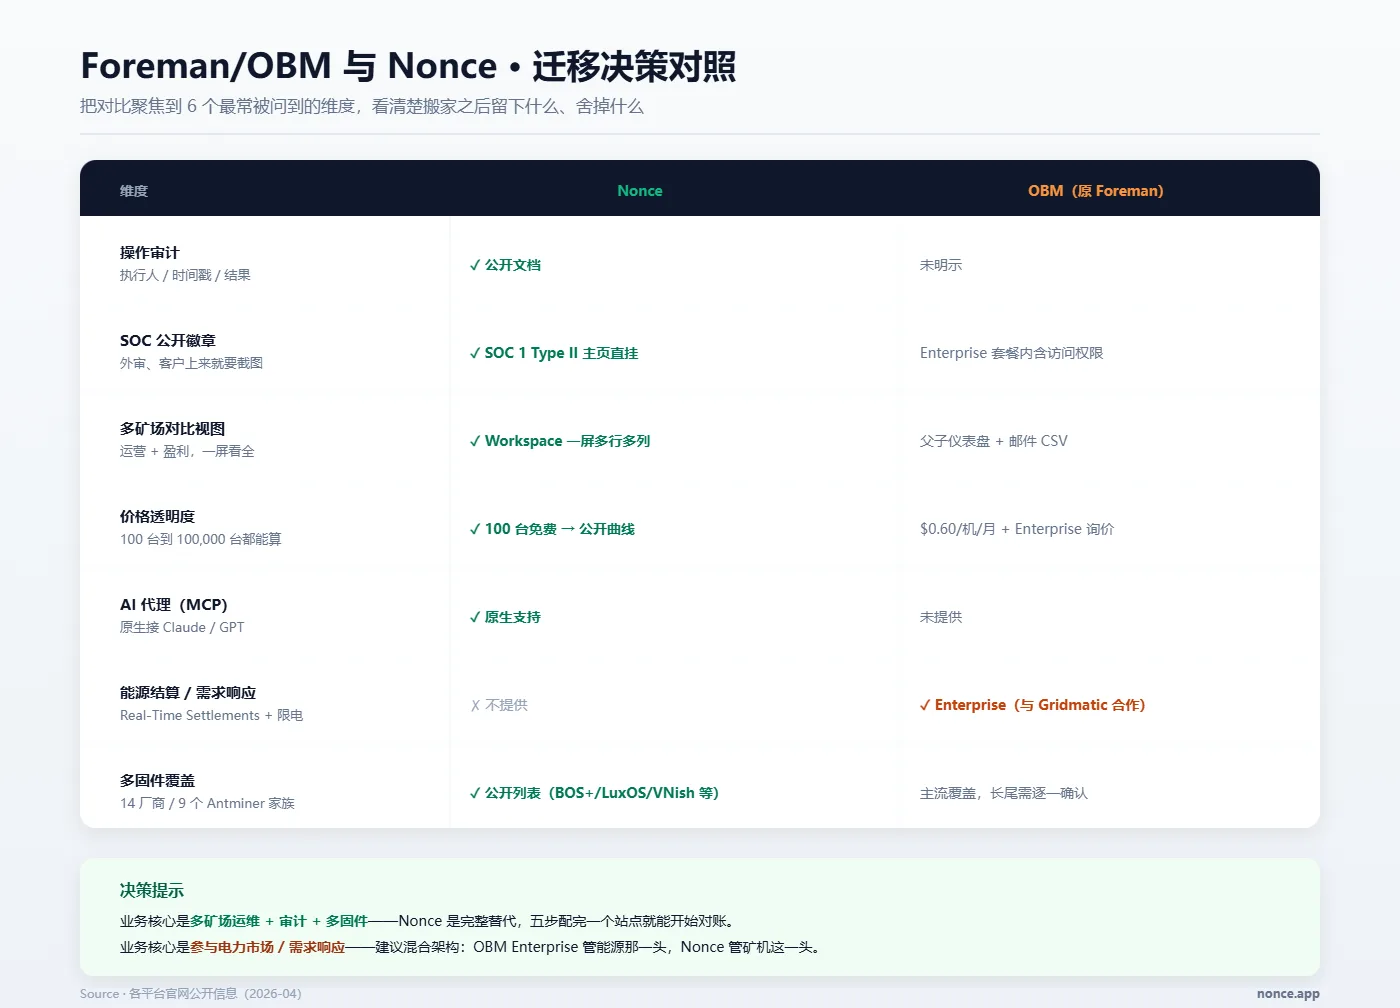
Task: Click the '✓ 100 台免费 → 公开曲线' cell
Action: [552, 529]
